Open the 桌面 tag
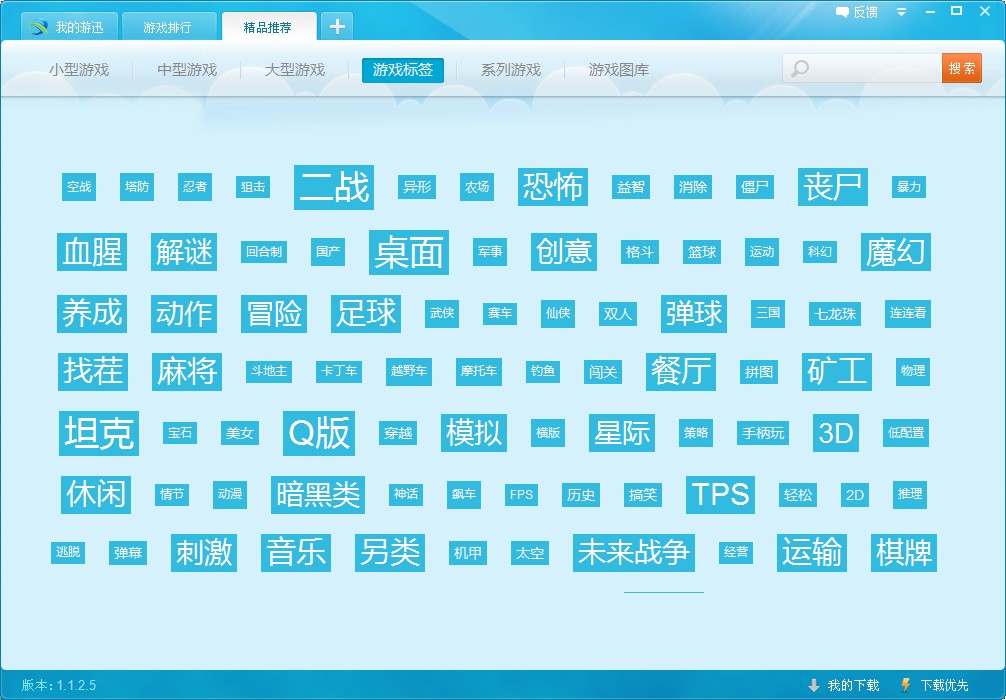This screenshot has width=1006, height=700. [409, 252]
